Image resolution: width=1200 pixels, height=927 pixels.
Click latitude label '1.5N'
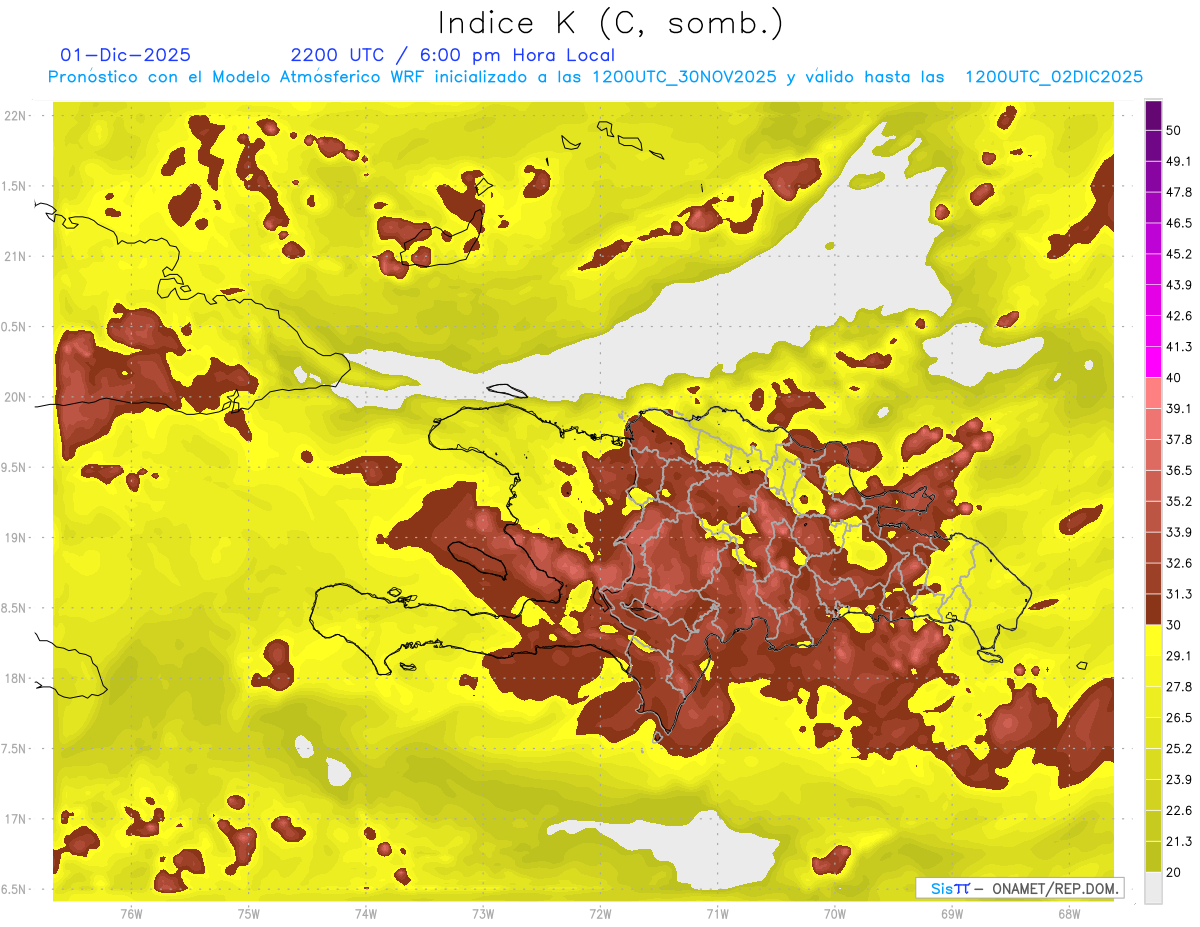tap(16, 186)
